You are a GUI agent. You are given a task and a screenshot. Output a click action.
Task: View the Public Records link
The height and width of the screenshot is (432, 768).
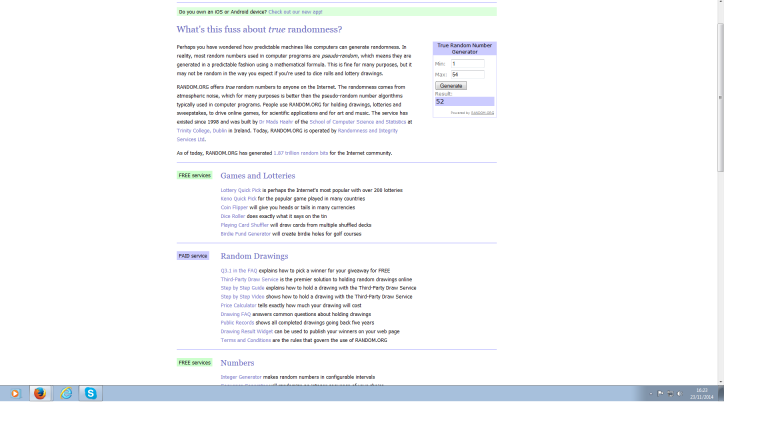237,323
